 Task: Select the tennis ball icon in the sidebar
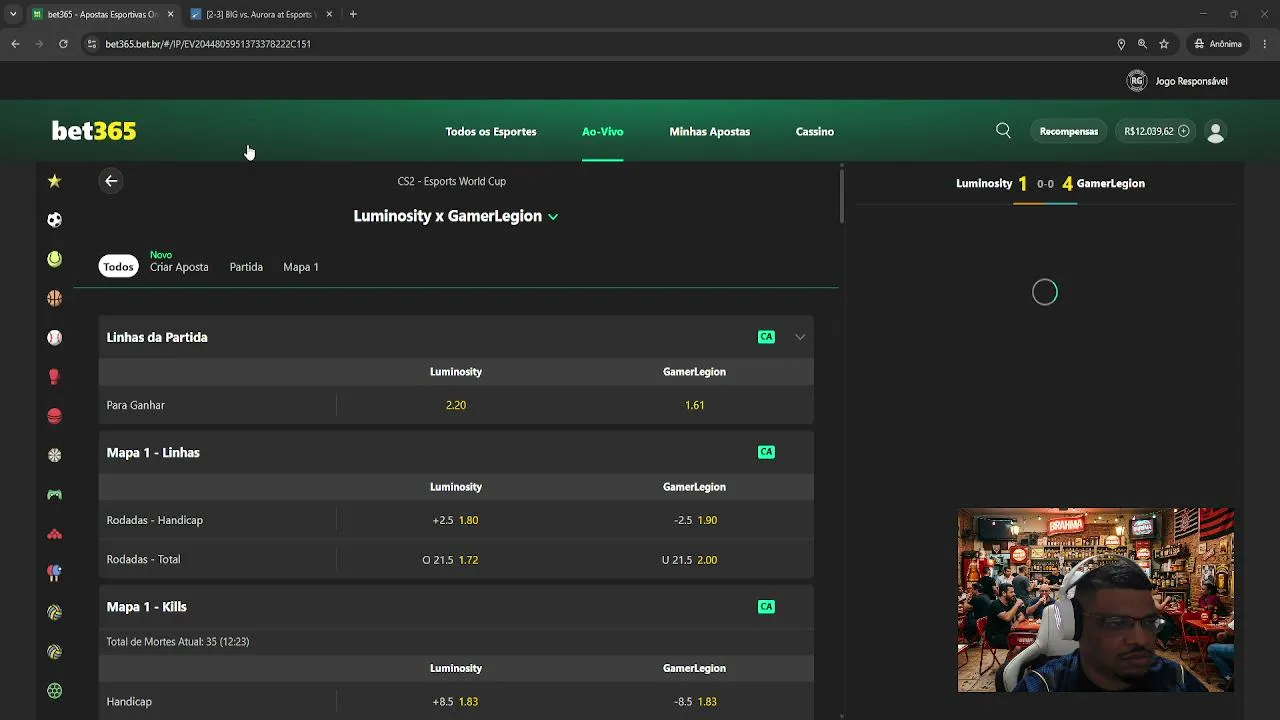[54, 259]
